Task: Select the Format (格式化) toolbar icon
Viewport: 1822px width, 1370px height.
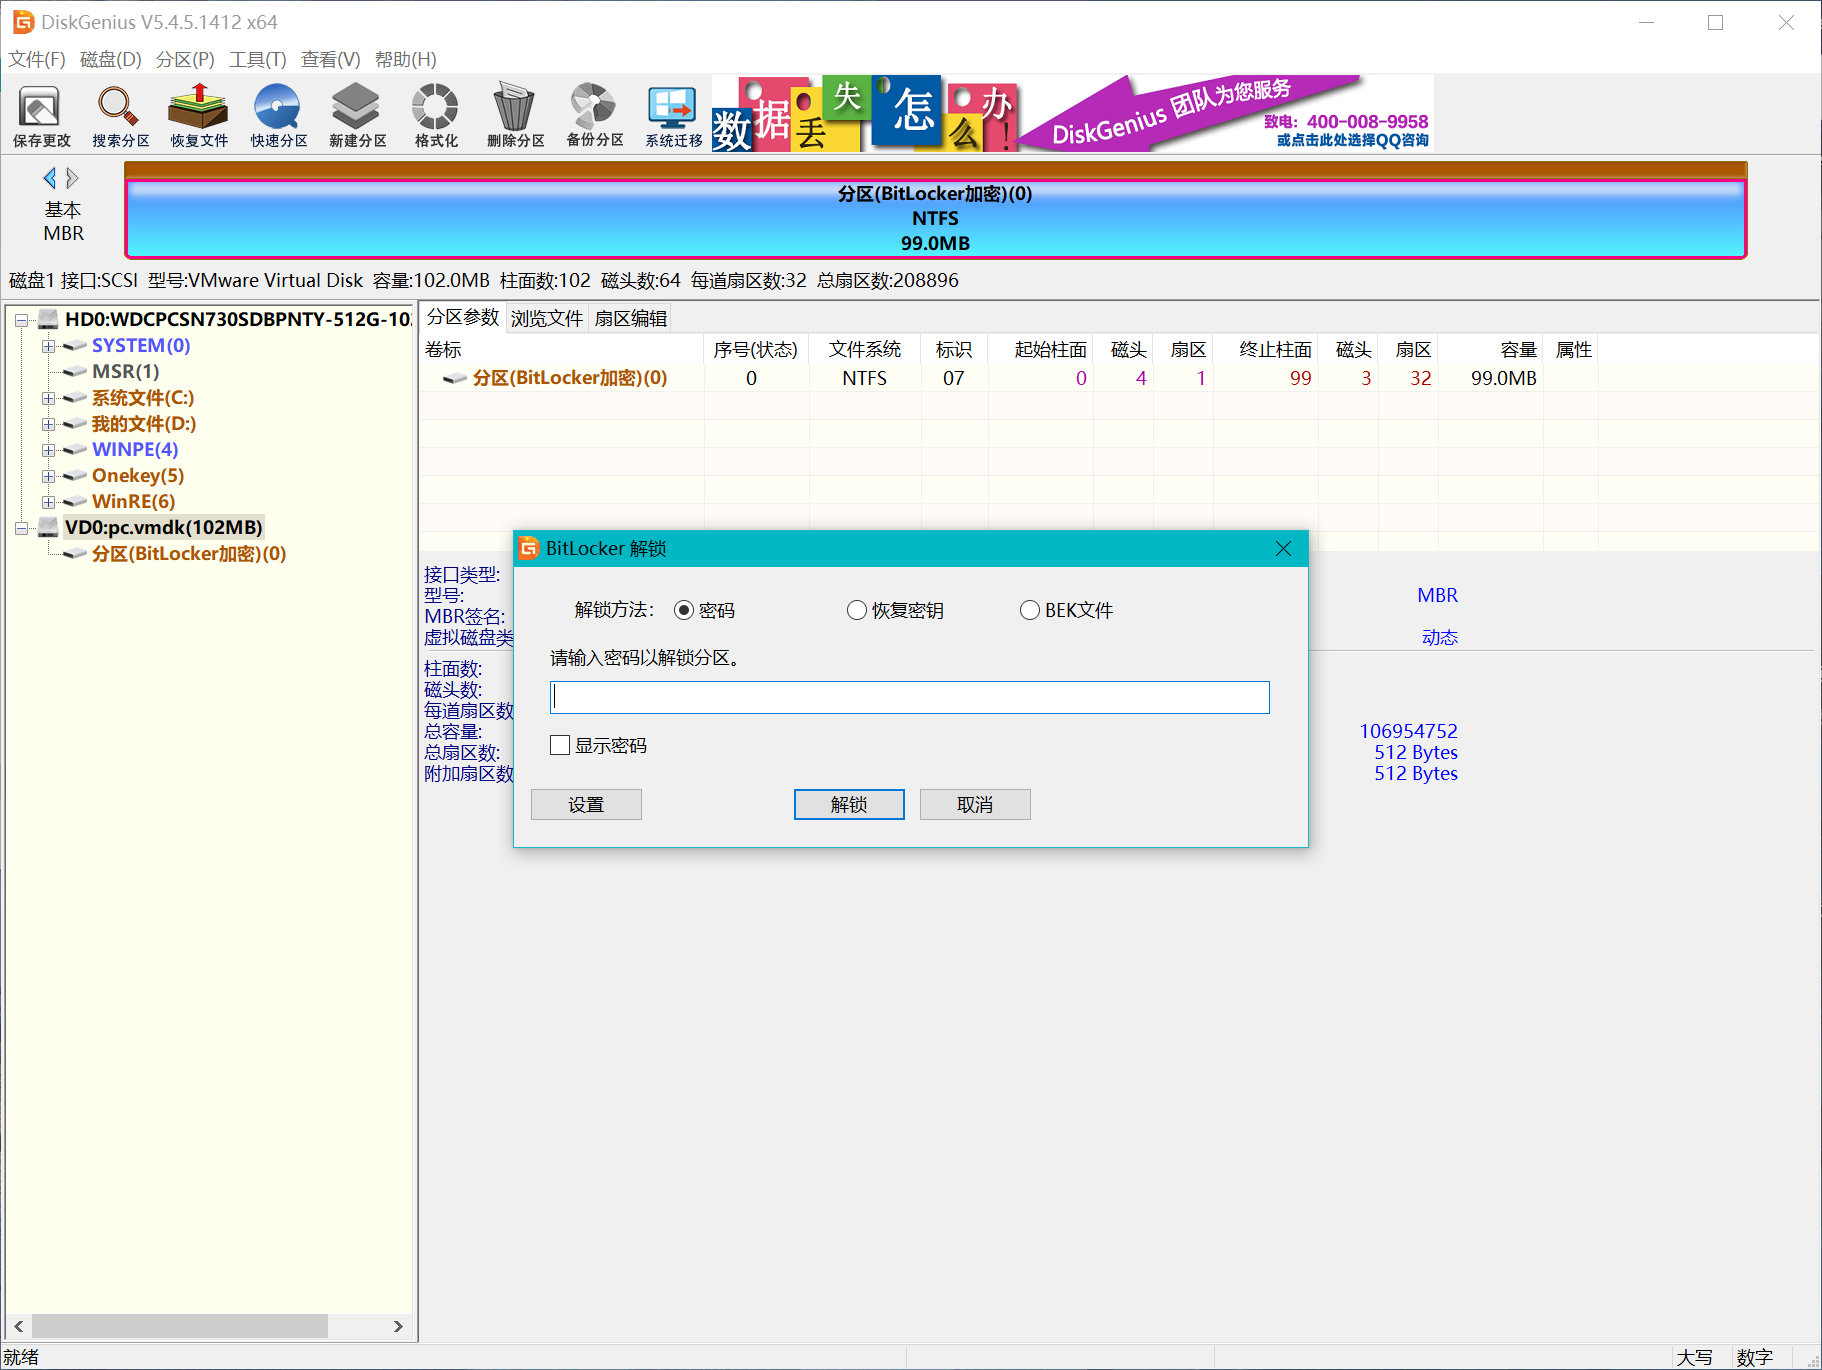Action: click(x=436, y=115)
